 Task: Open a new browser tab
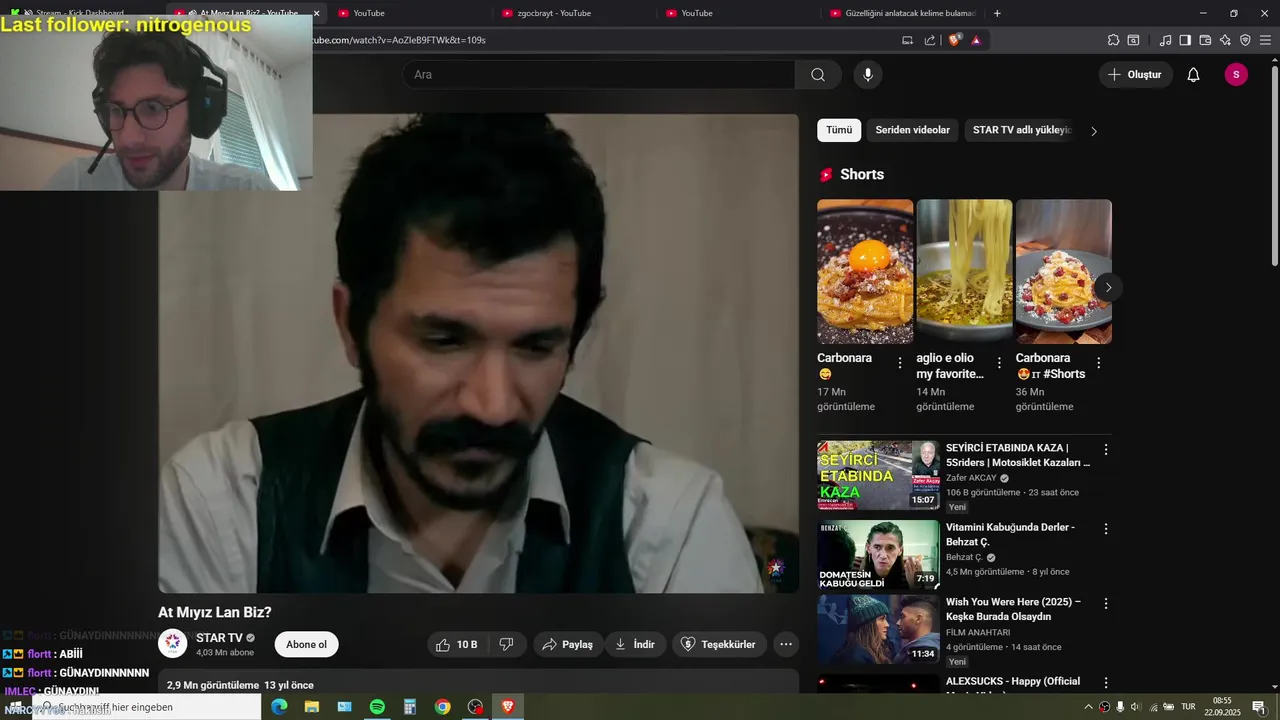click(x=997, y=13)
